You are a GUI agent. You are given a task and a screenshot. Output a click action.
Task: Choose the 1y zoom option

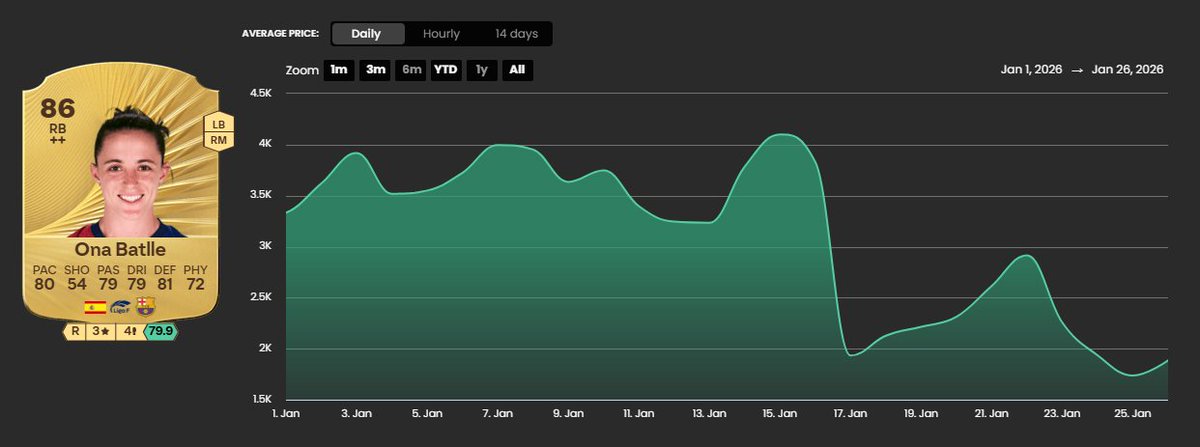pyautogui.click(x=482, y=71)
